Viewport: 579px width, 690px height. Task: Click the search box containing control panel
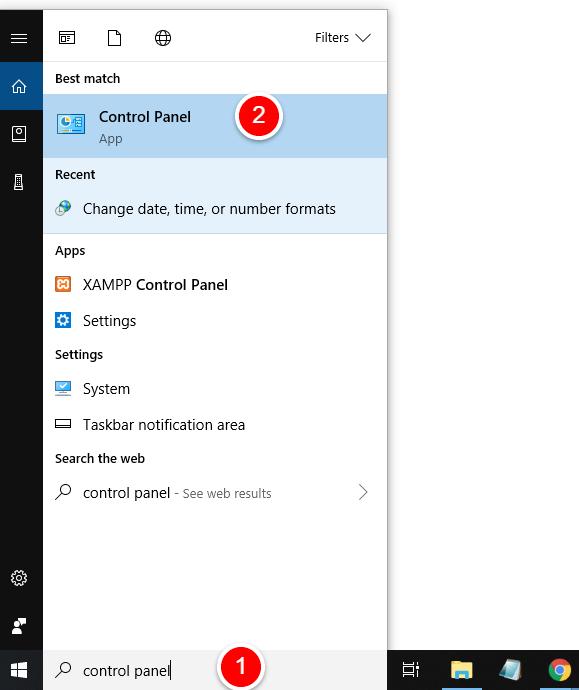[x=215, y=670]
